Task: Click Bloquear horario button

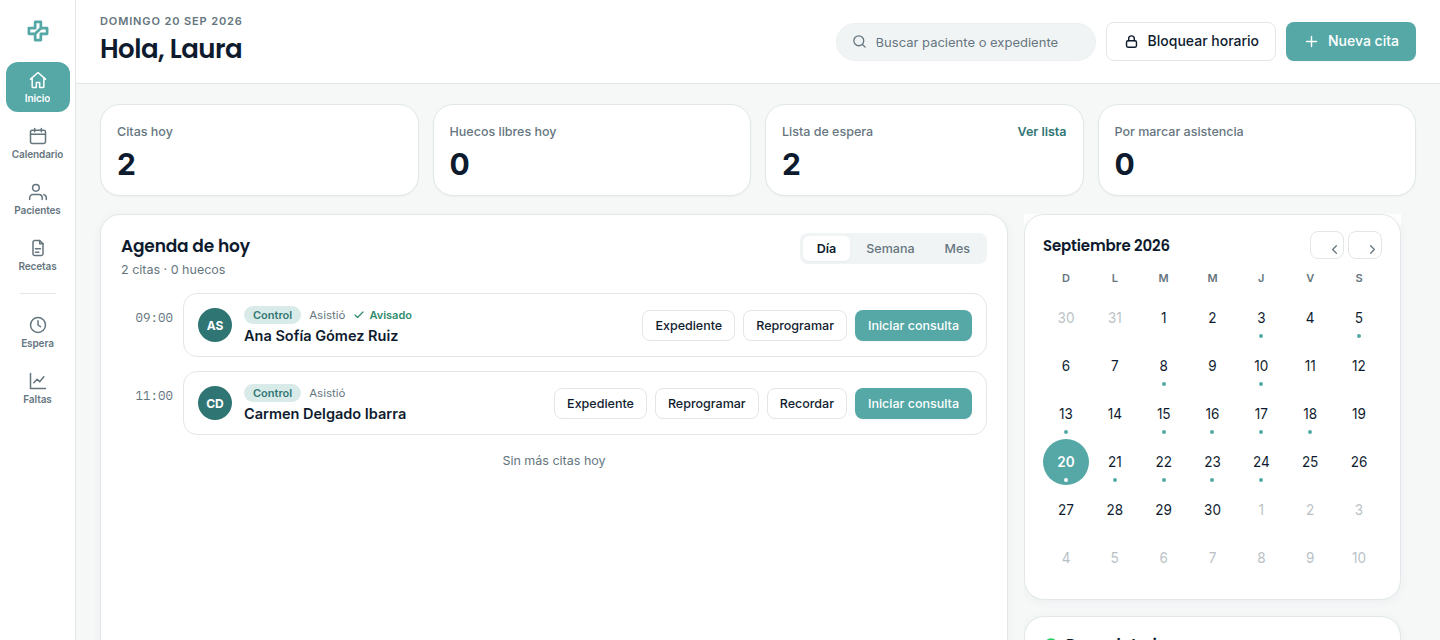Action: pos(1191,42)
